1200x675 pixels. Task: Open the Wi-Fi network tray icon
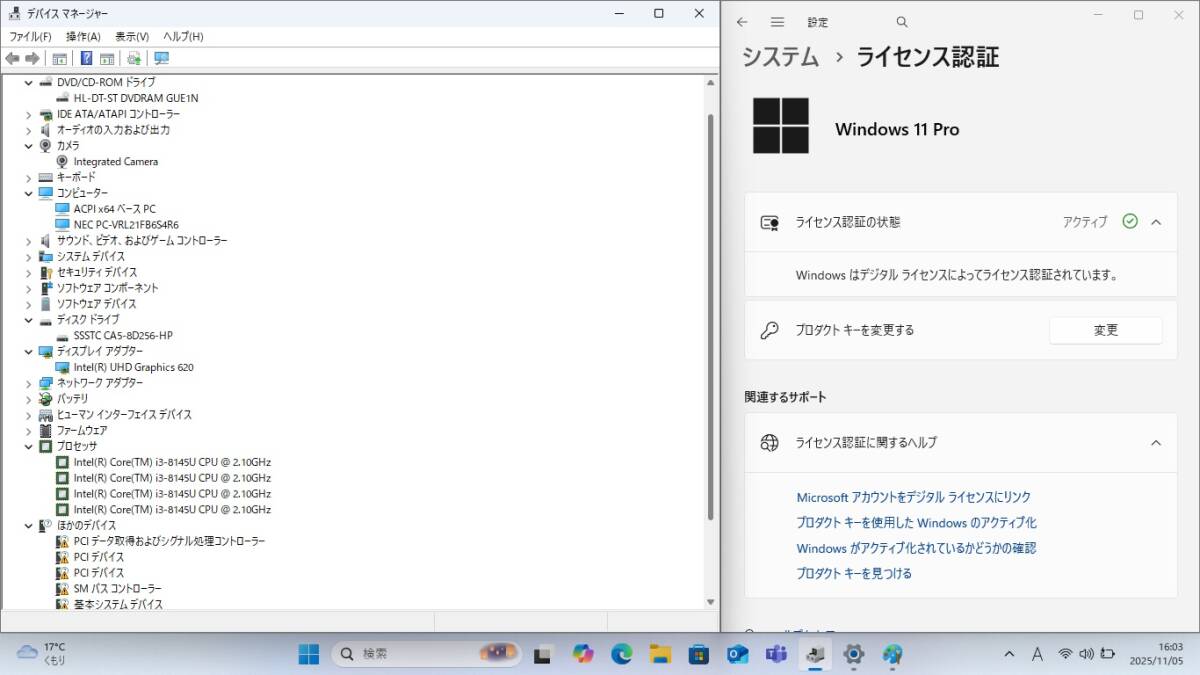tap(1065, 654)
